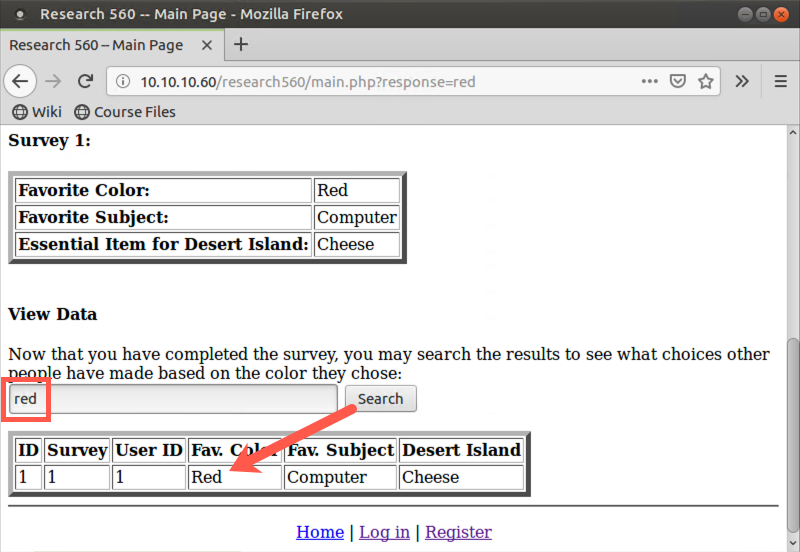Viewport: 800px width, 552px height.
Task: Select the Research 560 – Main Page tab
Action: (x=96, y=45)
